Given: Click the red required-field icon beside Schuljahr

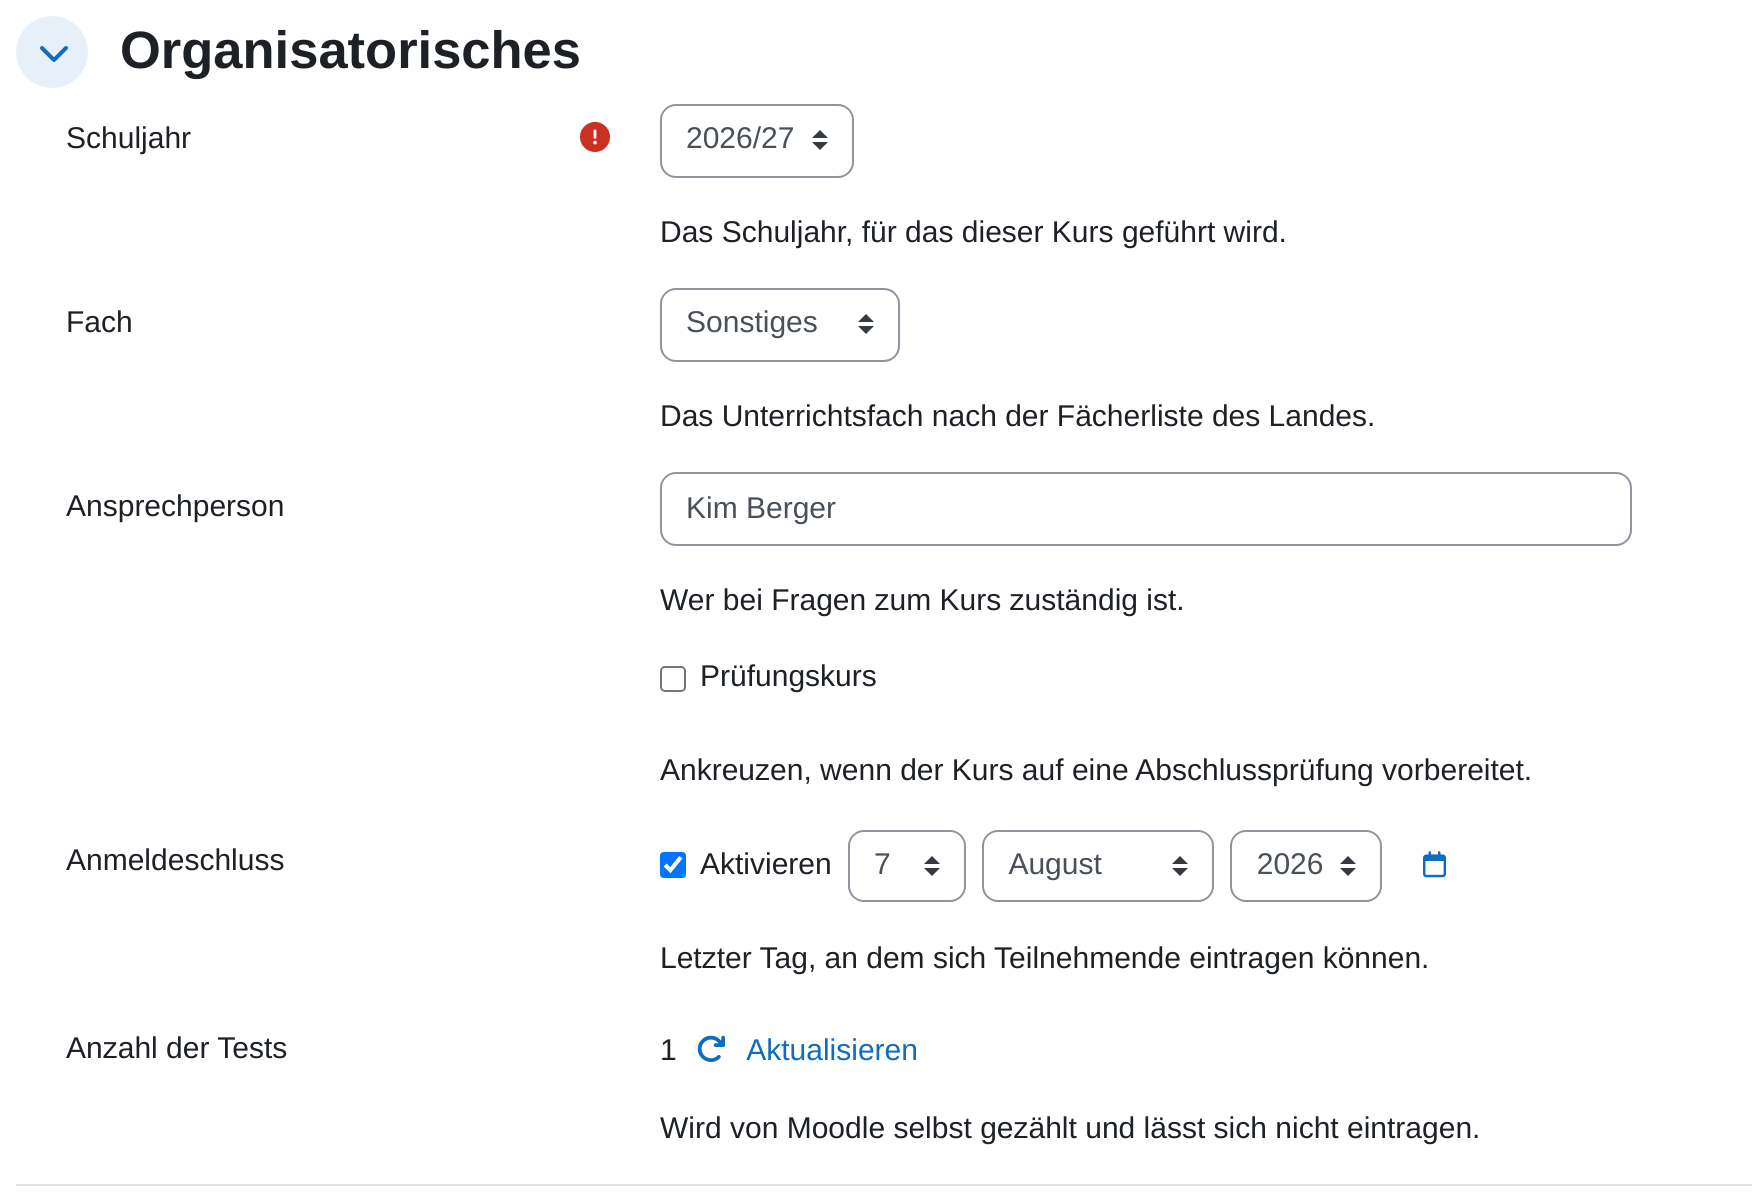Looking at the screenshot, I should tap(595, 137).
